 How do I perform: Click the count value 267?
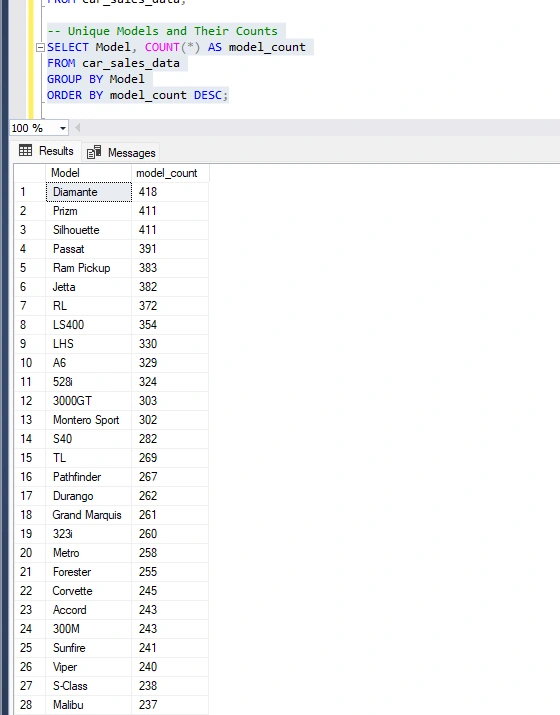click(170, 477)
